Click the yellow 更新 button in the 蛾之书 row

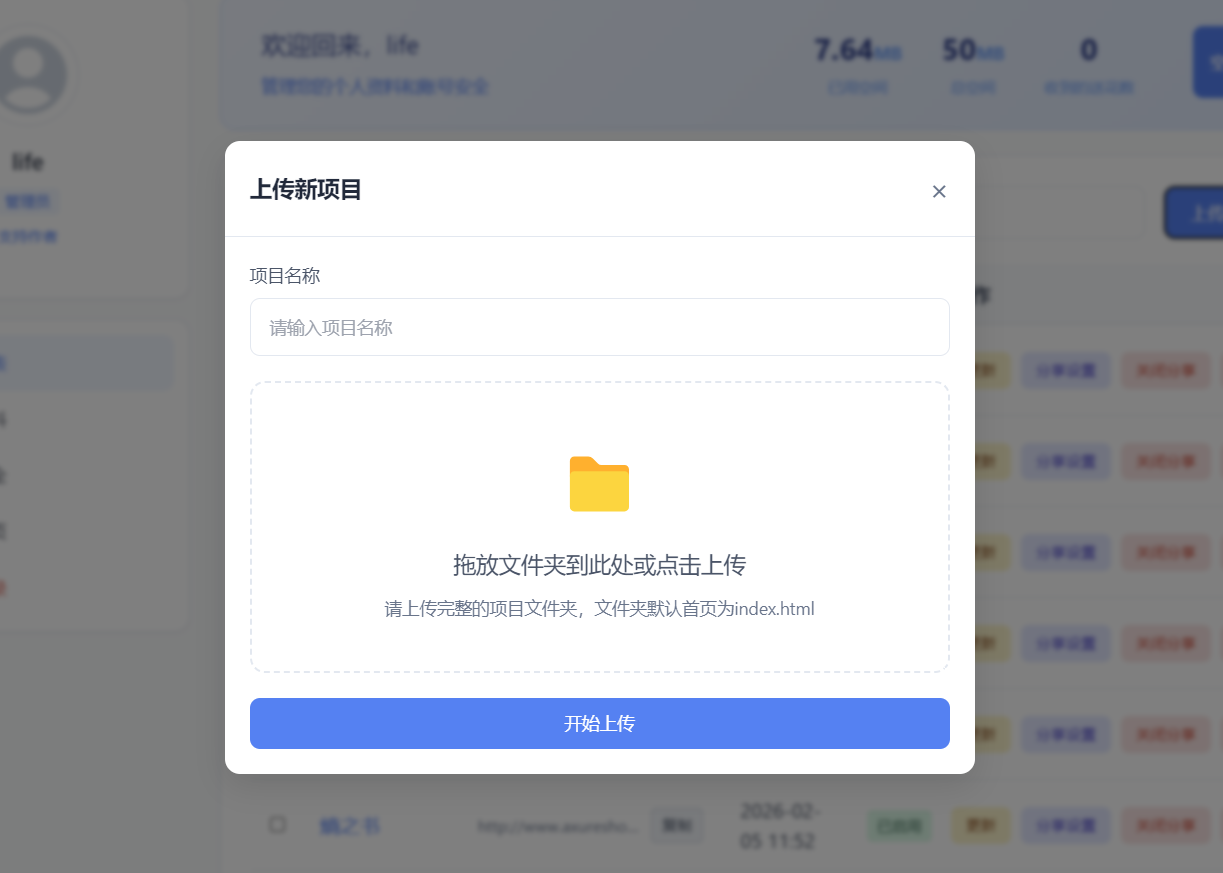(980, 826)
